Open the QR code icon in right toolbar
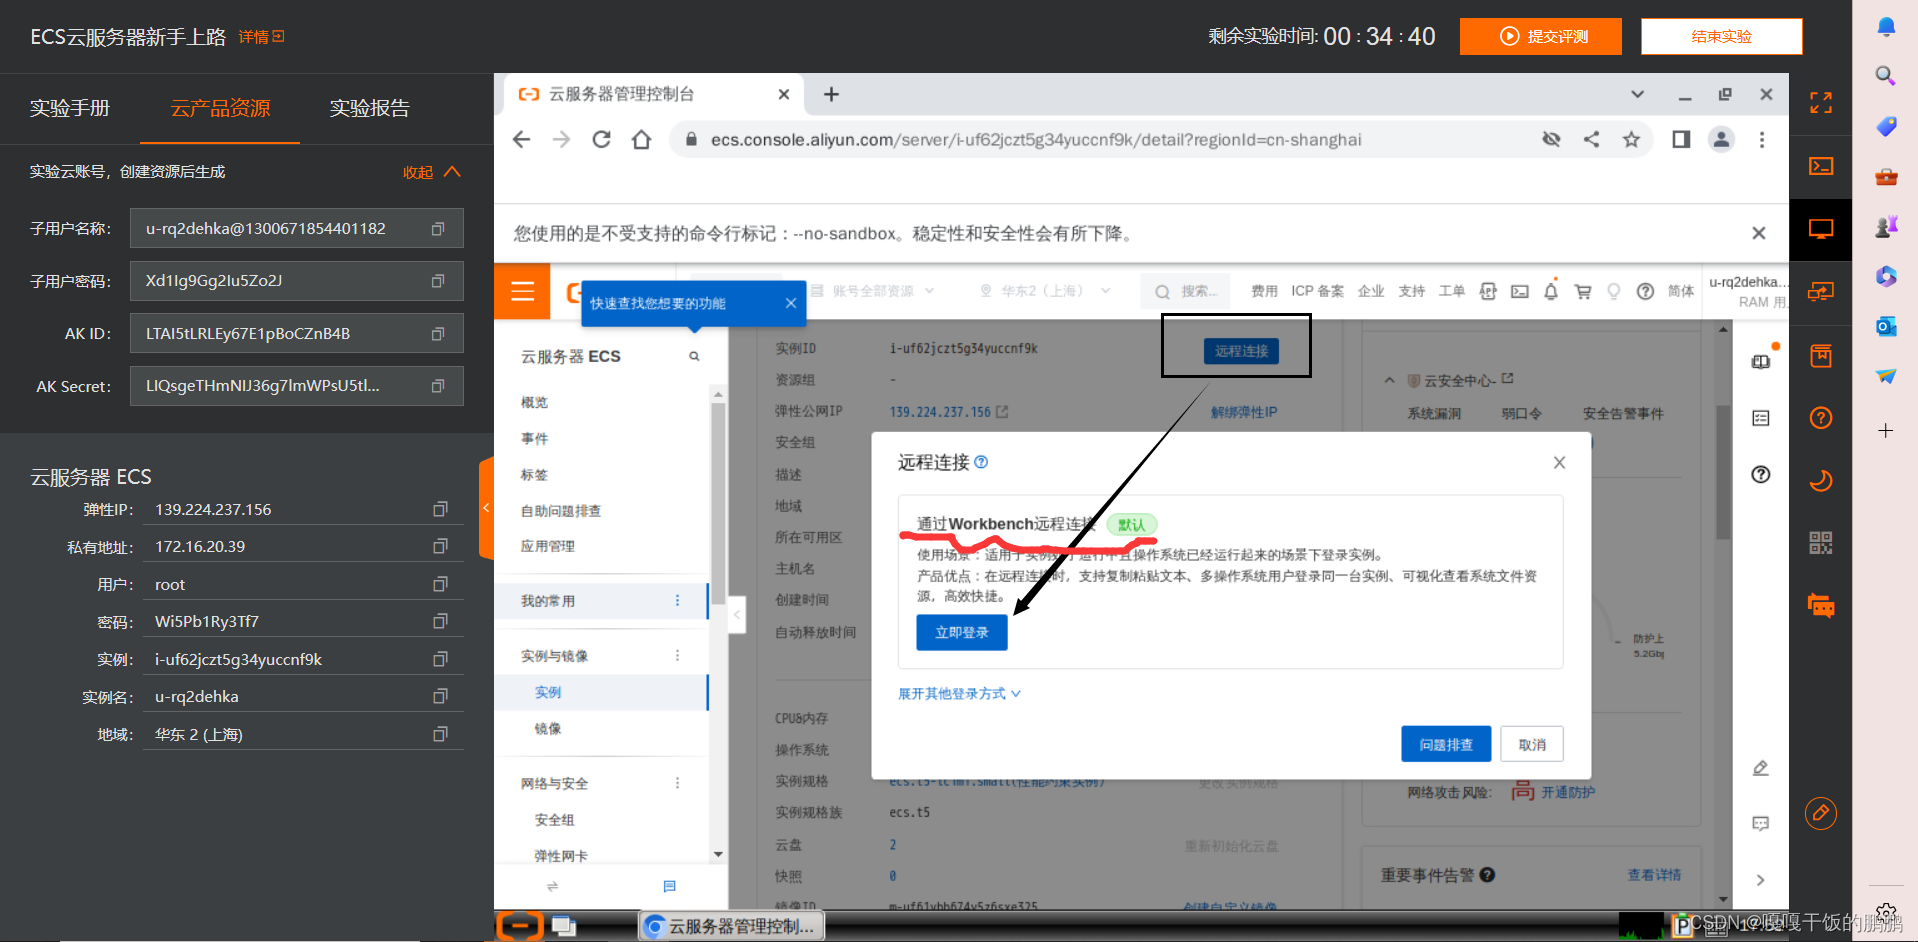This screenshot has width=1918, height=942. click(1821, 542)
